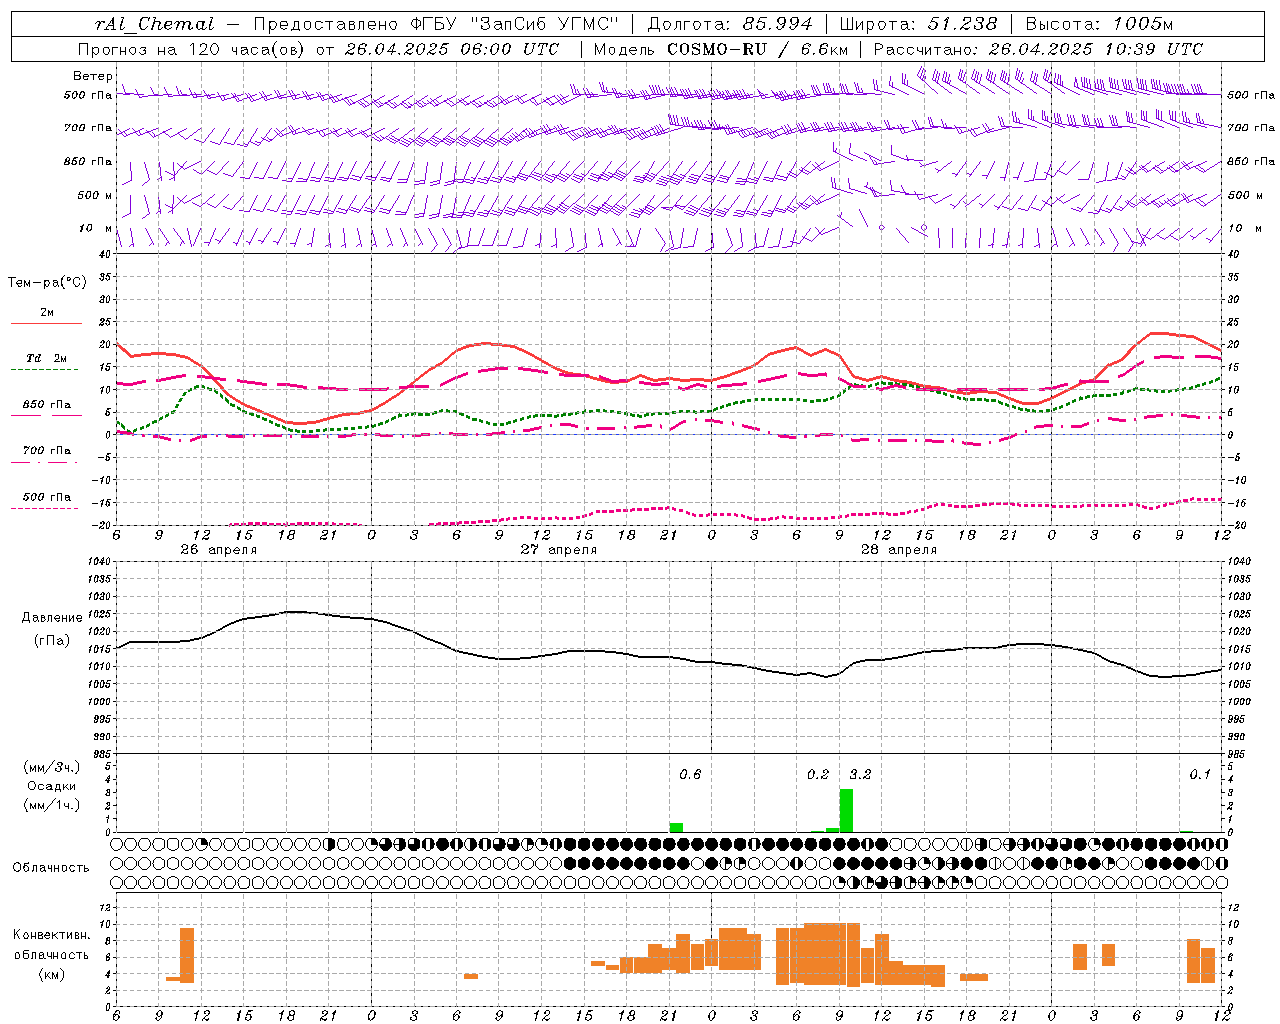Click the (мм/3ч.) units label
Viewport: 1280px width, 1024px height.
click(x=51, y=767)
